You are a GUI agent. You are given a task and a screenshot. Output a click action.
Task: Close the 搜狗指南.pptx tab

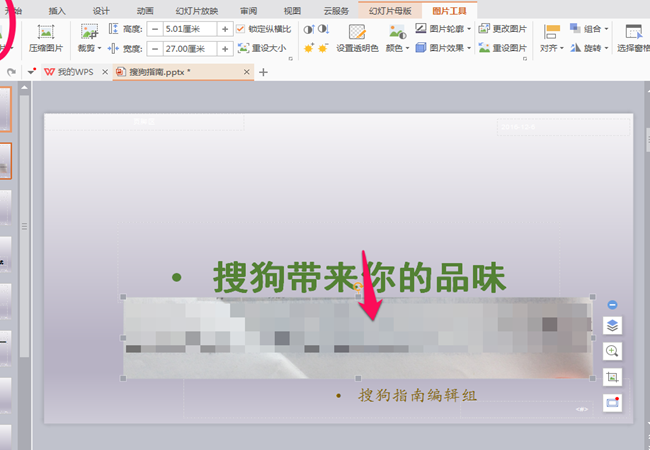click(x=247, y=72)
